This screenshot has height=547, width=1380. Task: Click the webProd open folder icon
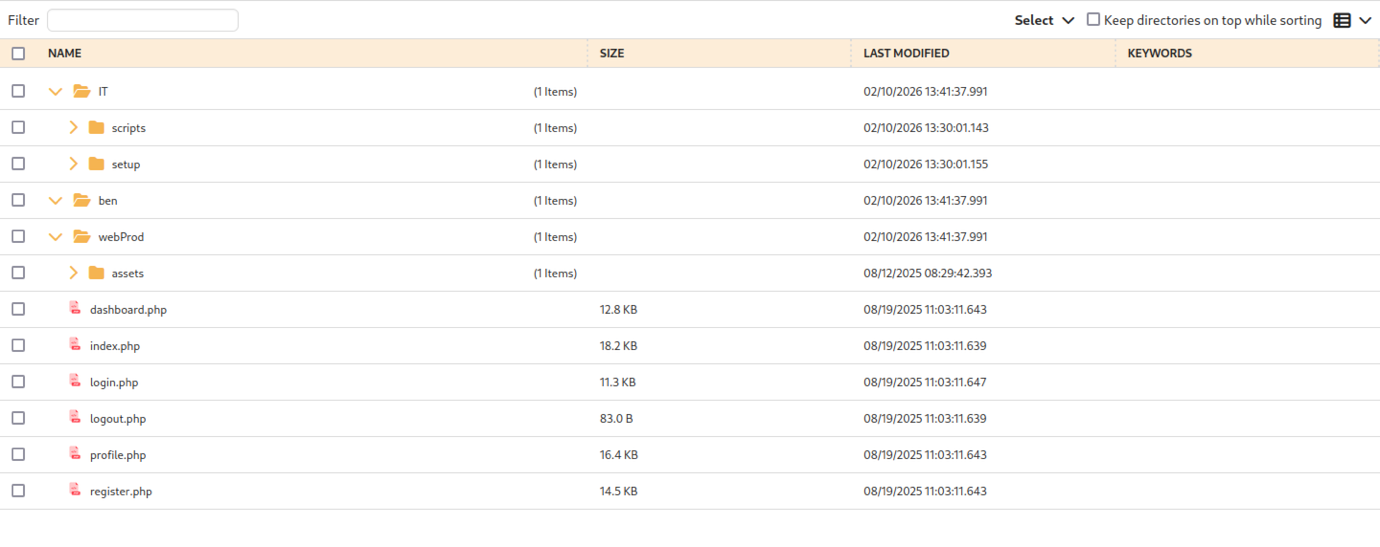click(82, 237)
